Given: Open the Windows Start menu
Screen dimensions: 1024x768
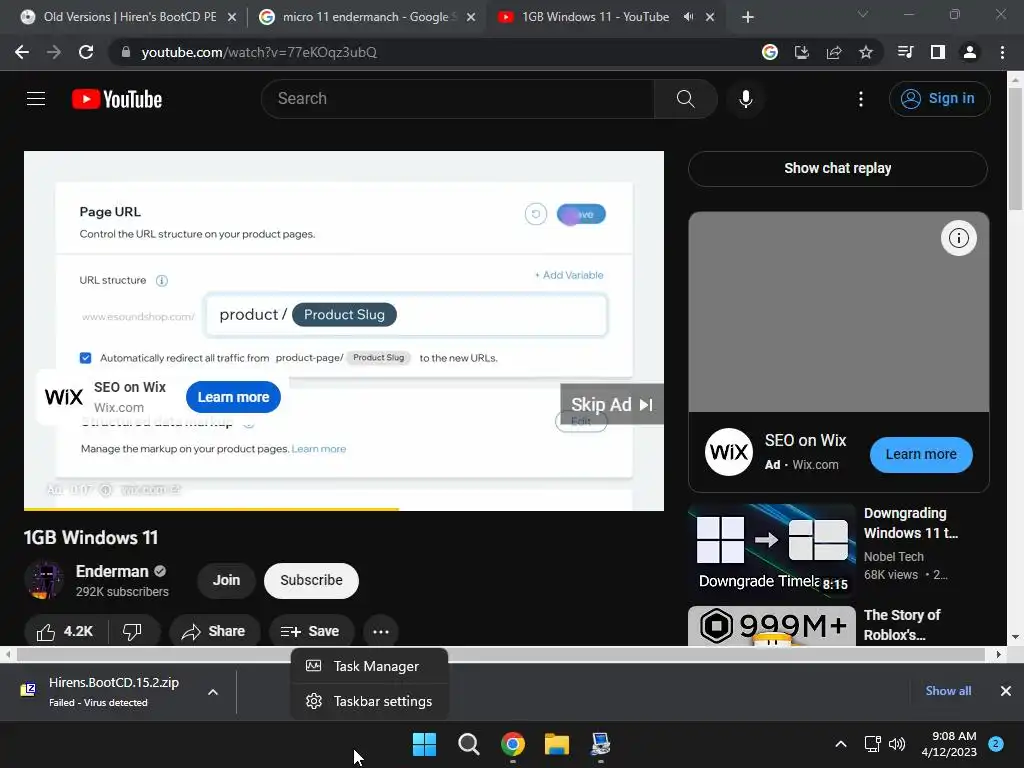Looking at the screenshot, I should [424, 744].
